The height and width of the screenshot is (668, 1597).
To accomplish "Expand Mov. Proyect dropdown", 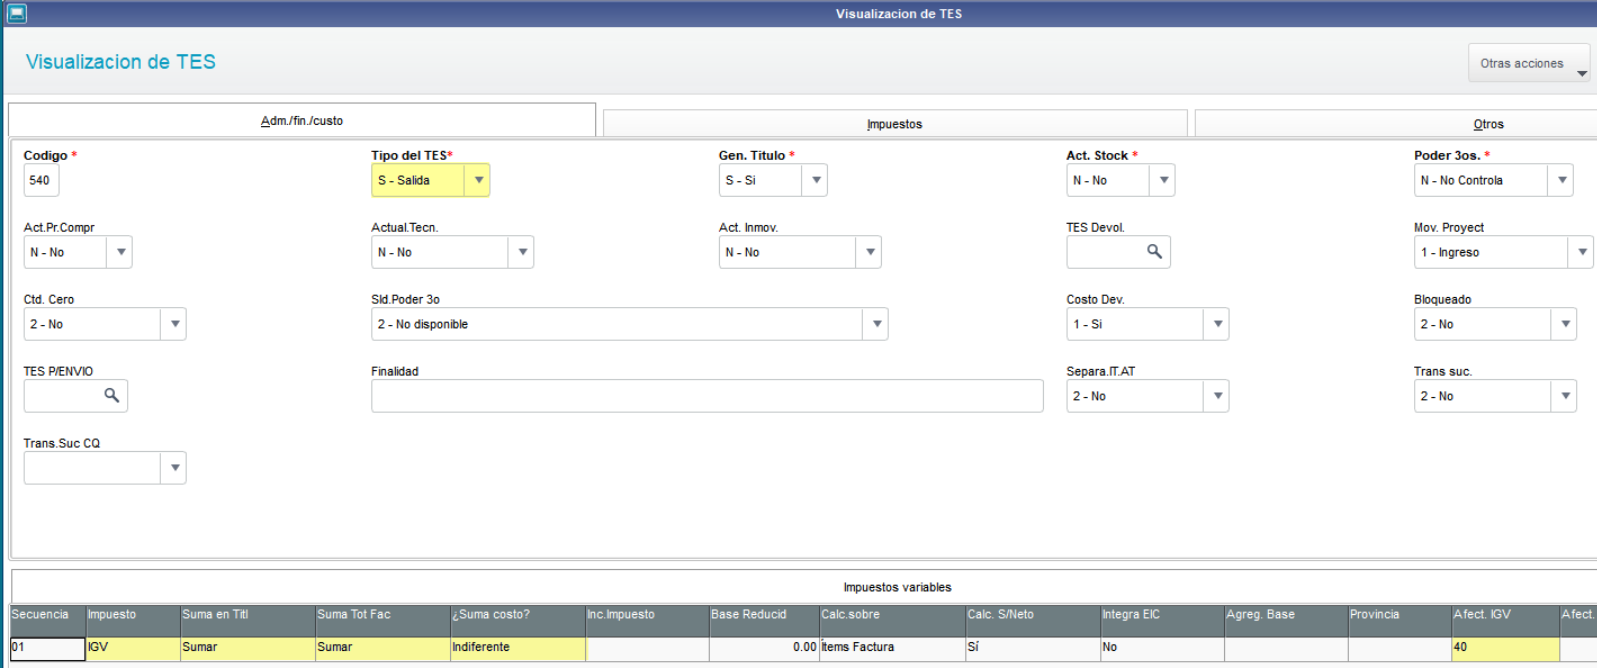I will click(1582, 252).
